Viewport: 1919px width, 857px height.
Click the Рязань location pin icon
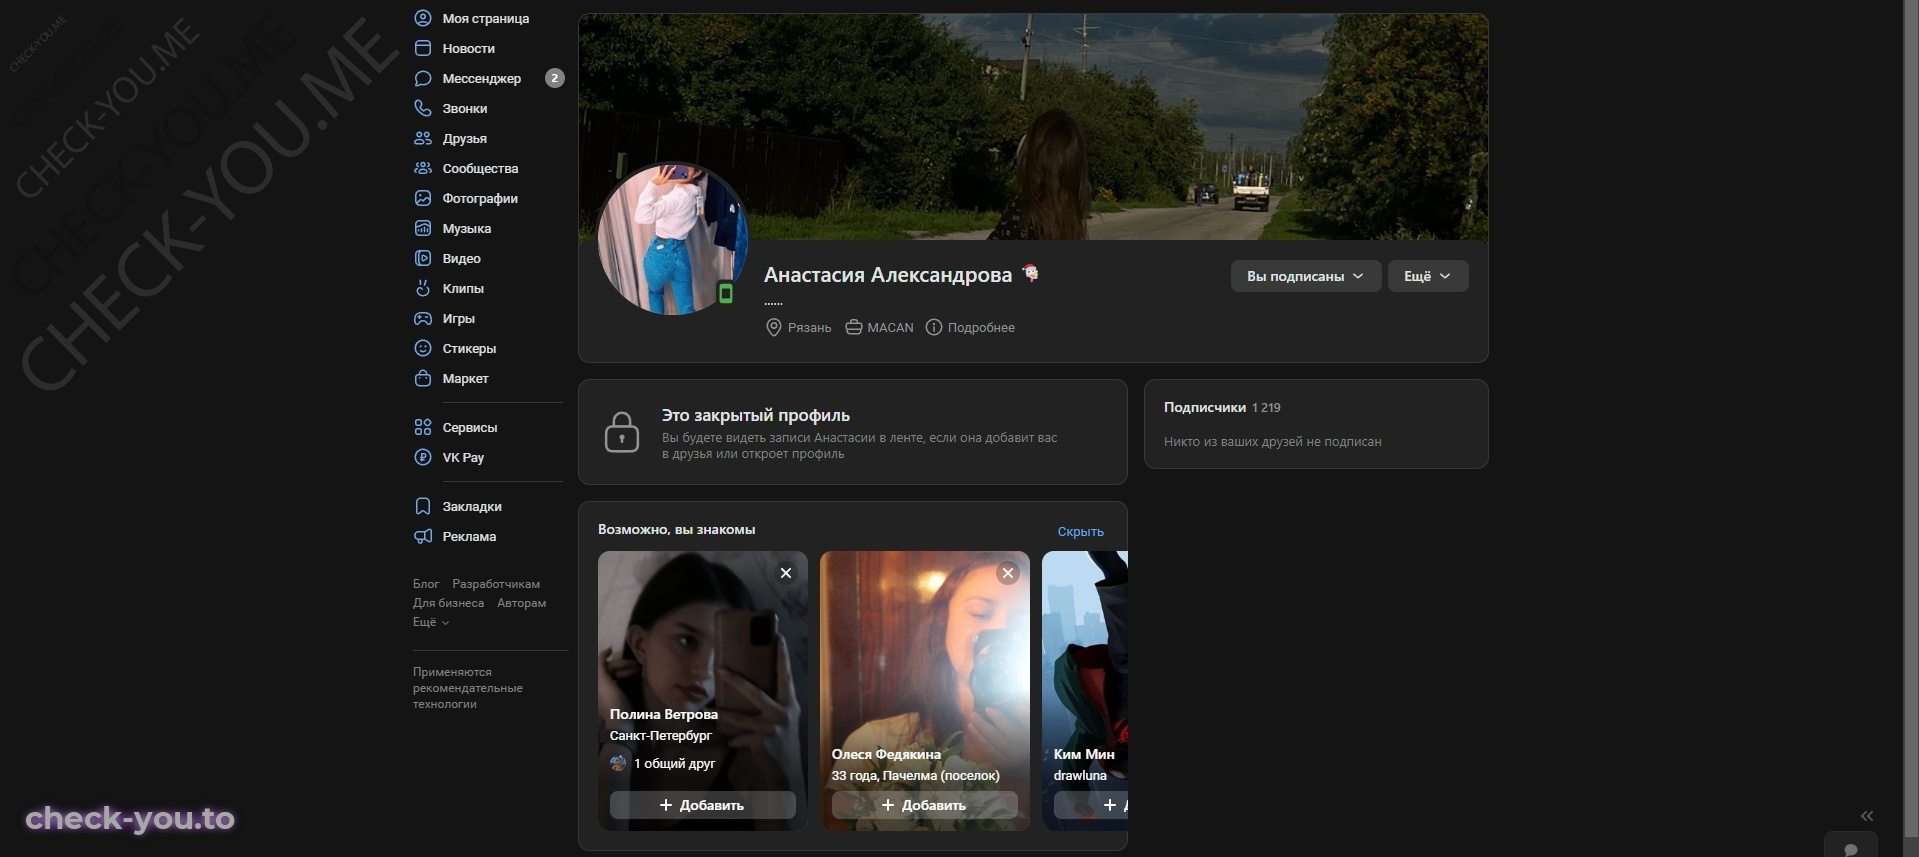click(x=773, y=327)
